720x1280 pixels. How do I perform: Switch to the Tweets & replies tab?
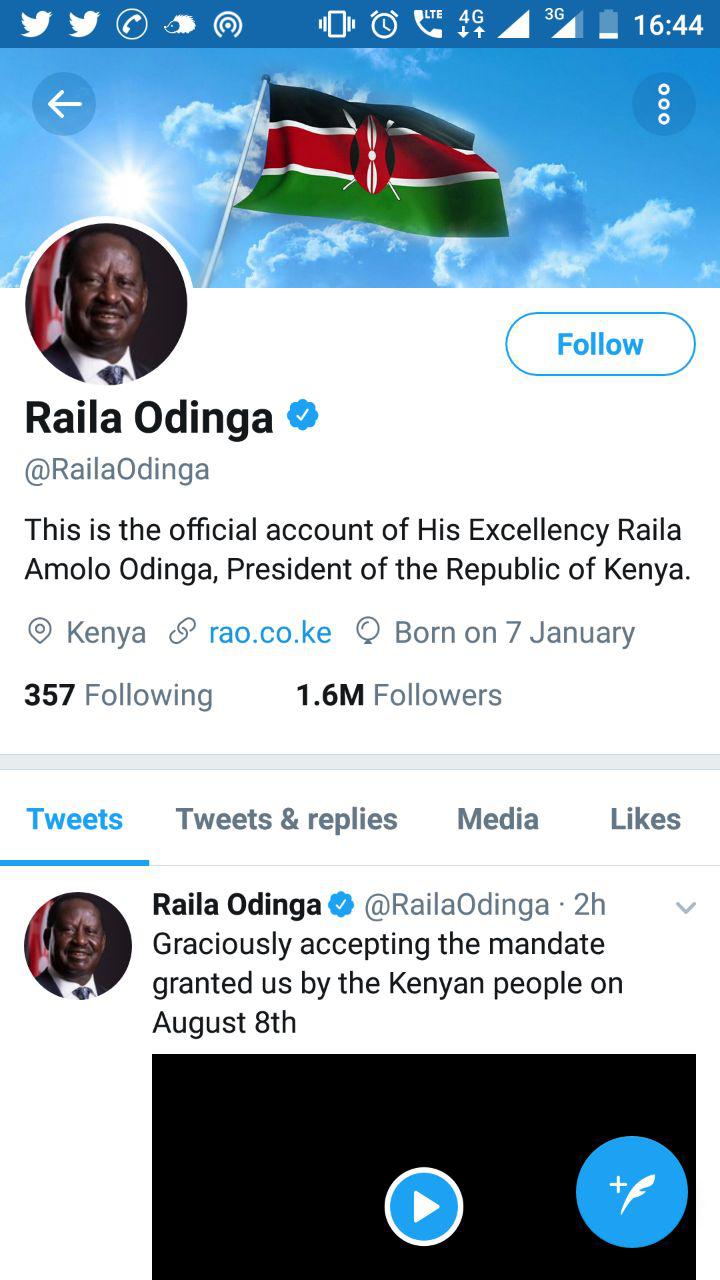click(x=287, y=819)
